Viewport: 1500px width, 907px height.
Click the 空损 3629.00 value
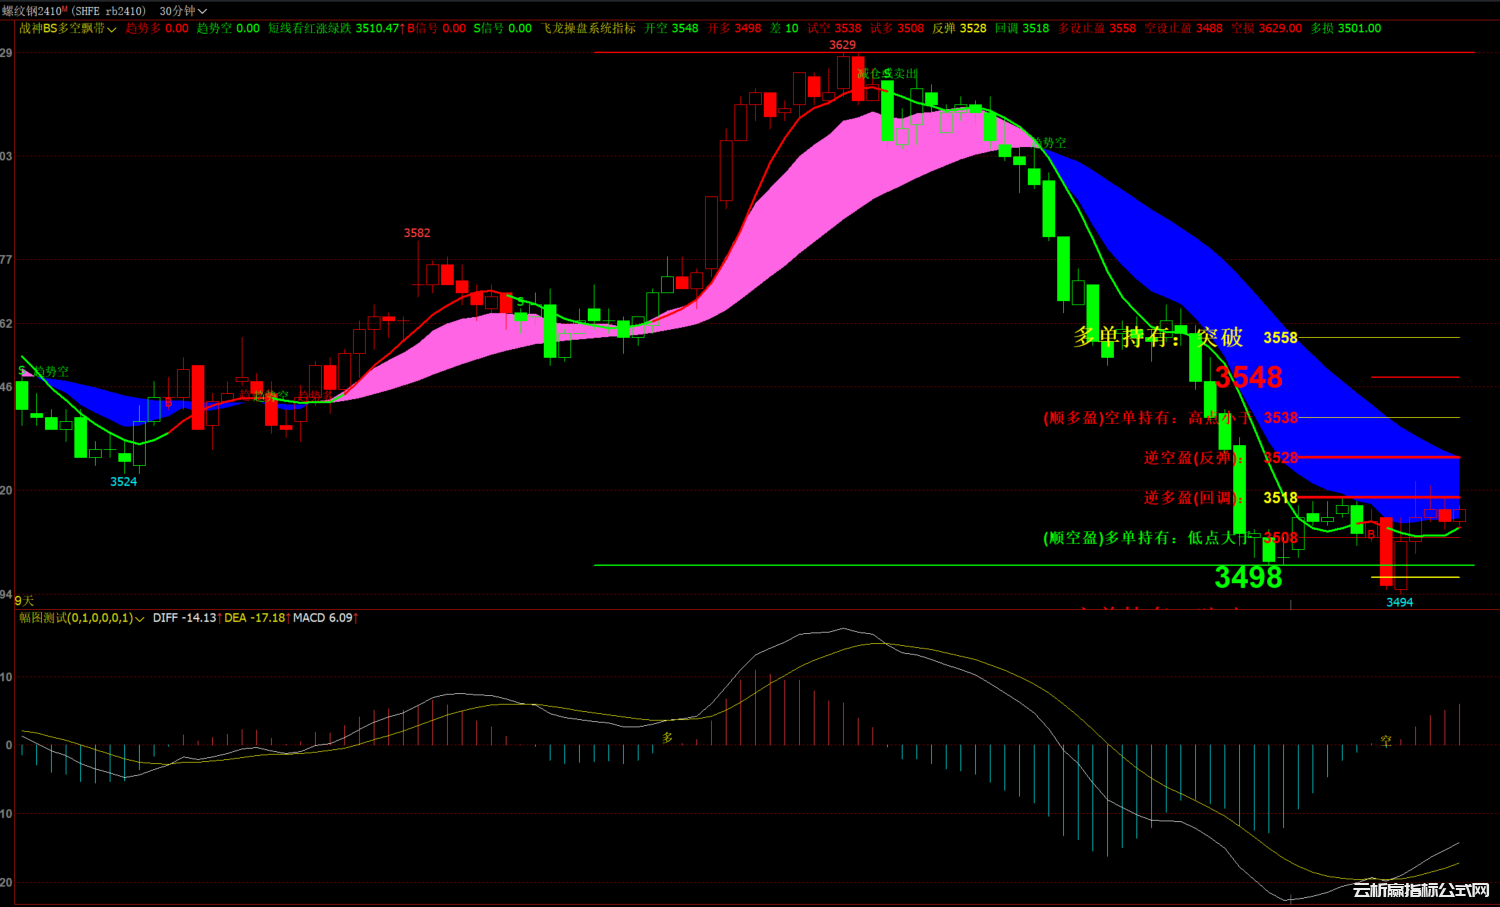[1267, 28]
